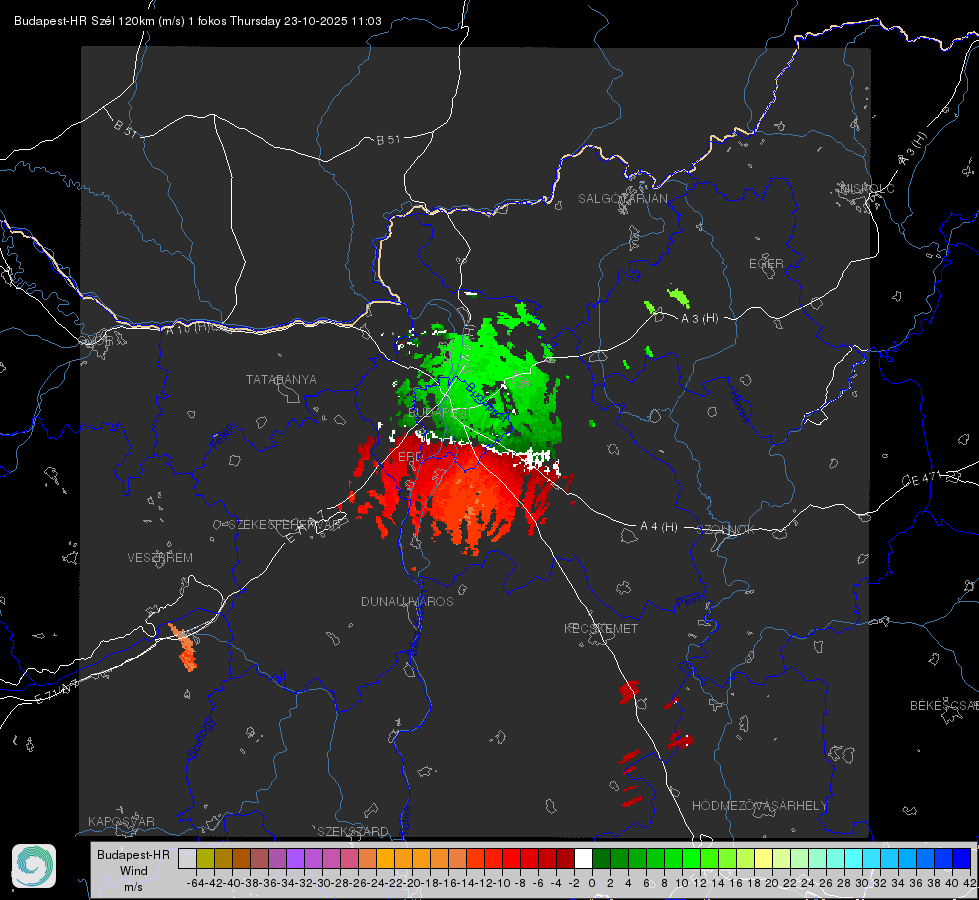Click the legend value -64
979x900 pixels.
click(196, 883)
